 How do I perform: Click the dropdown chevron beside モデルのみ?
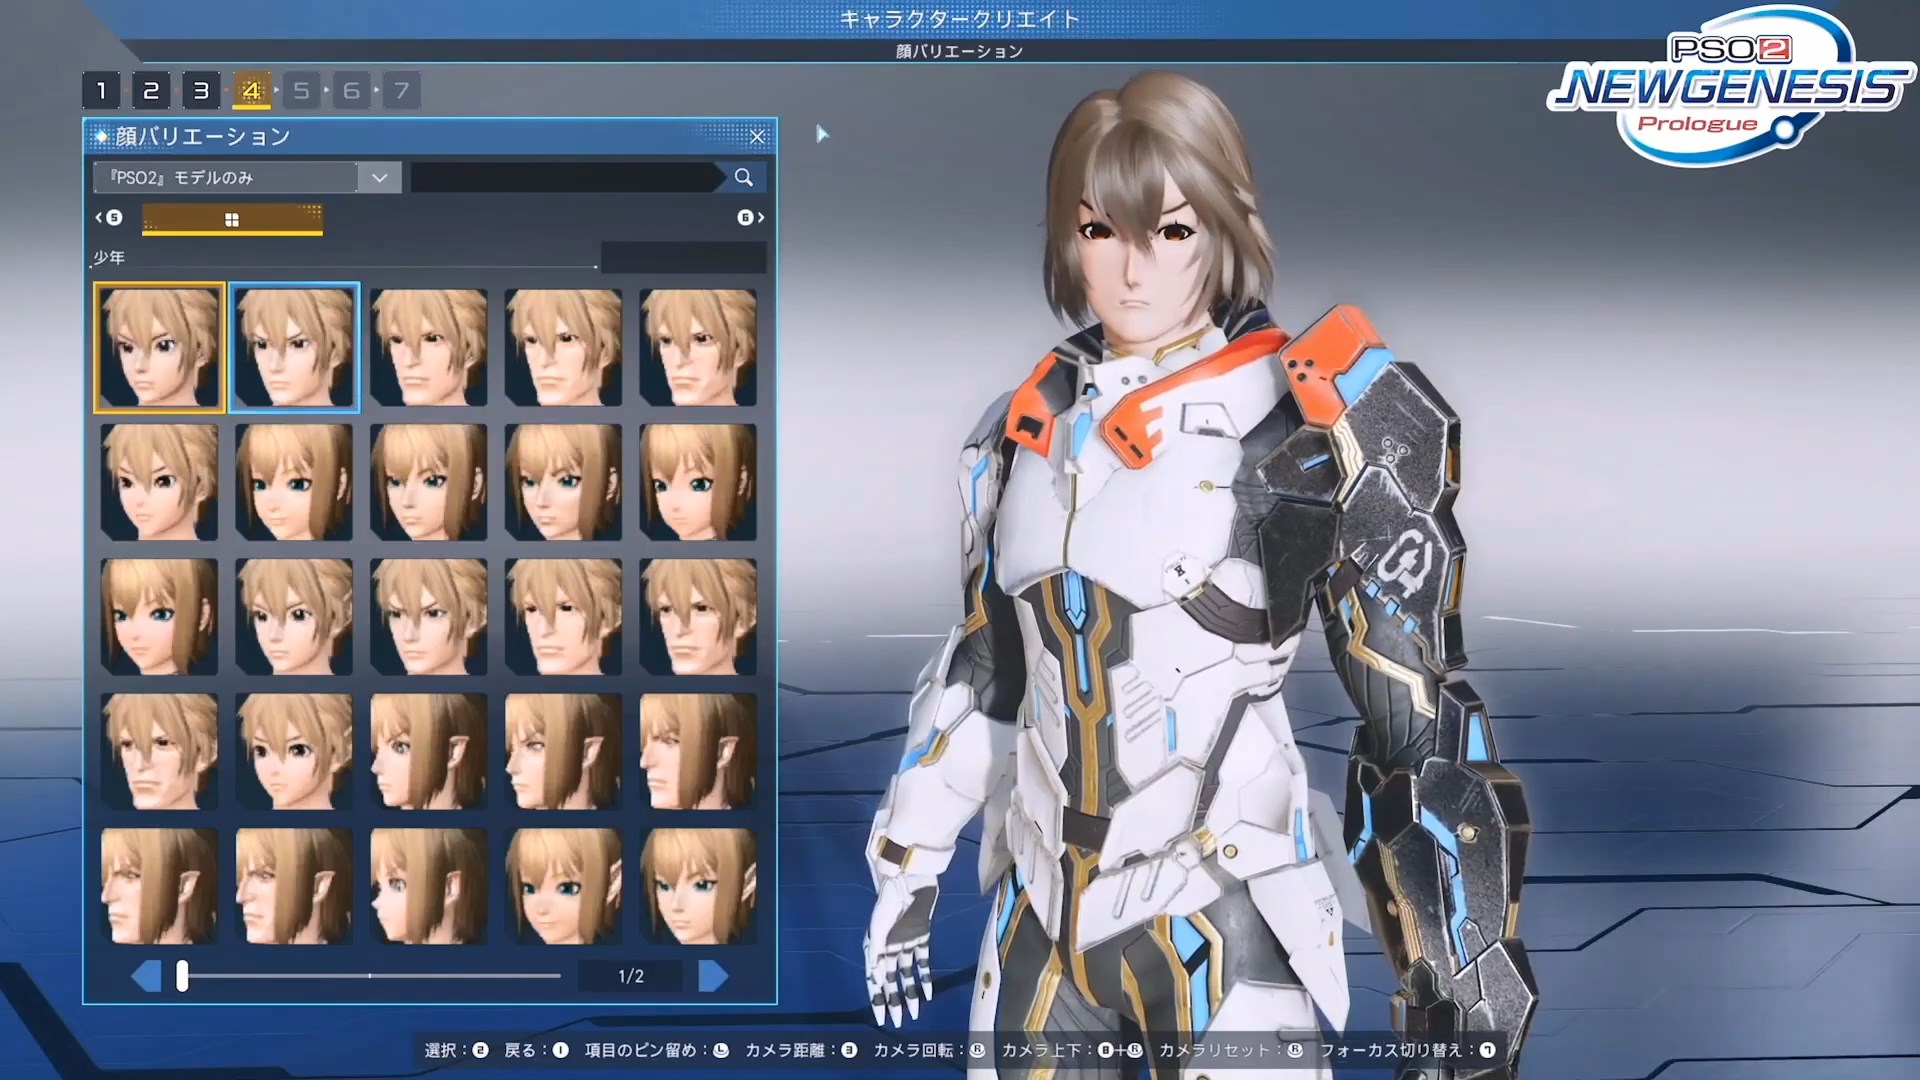(379, 177)
